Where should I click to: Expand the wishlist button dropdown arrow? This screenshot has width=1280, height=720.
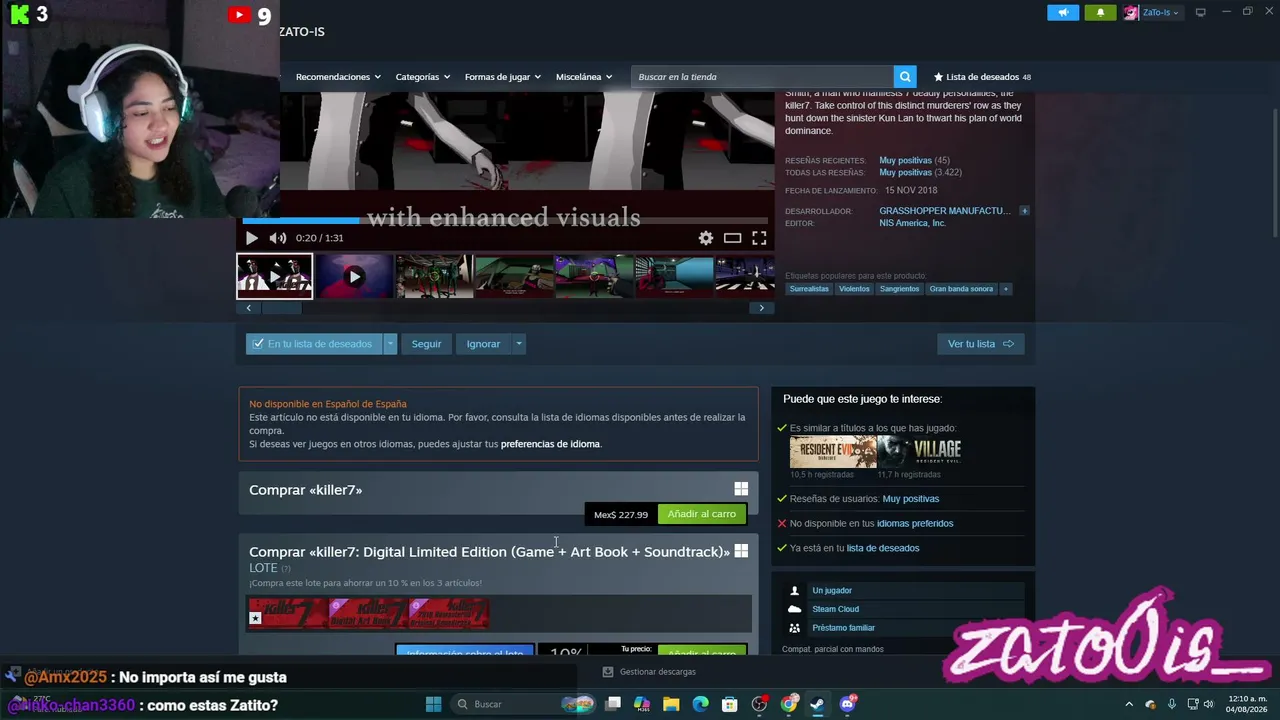390,344
